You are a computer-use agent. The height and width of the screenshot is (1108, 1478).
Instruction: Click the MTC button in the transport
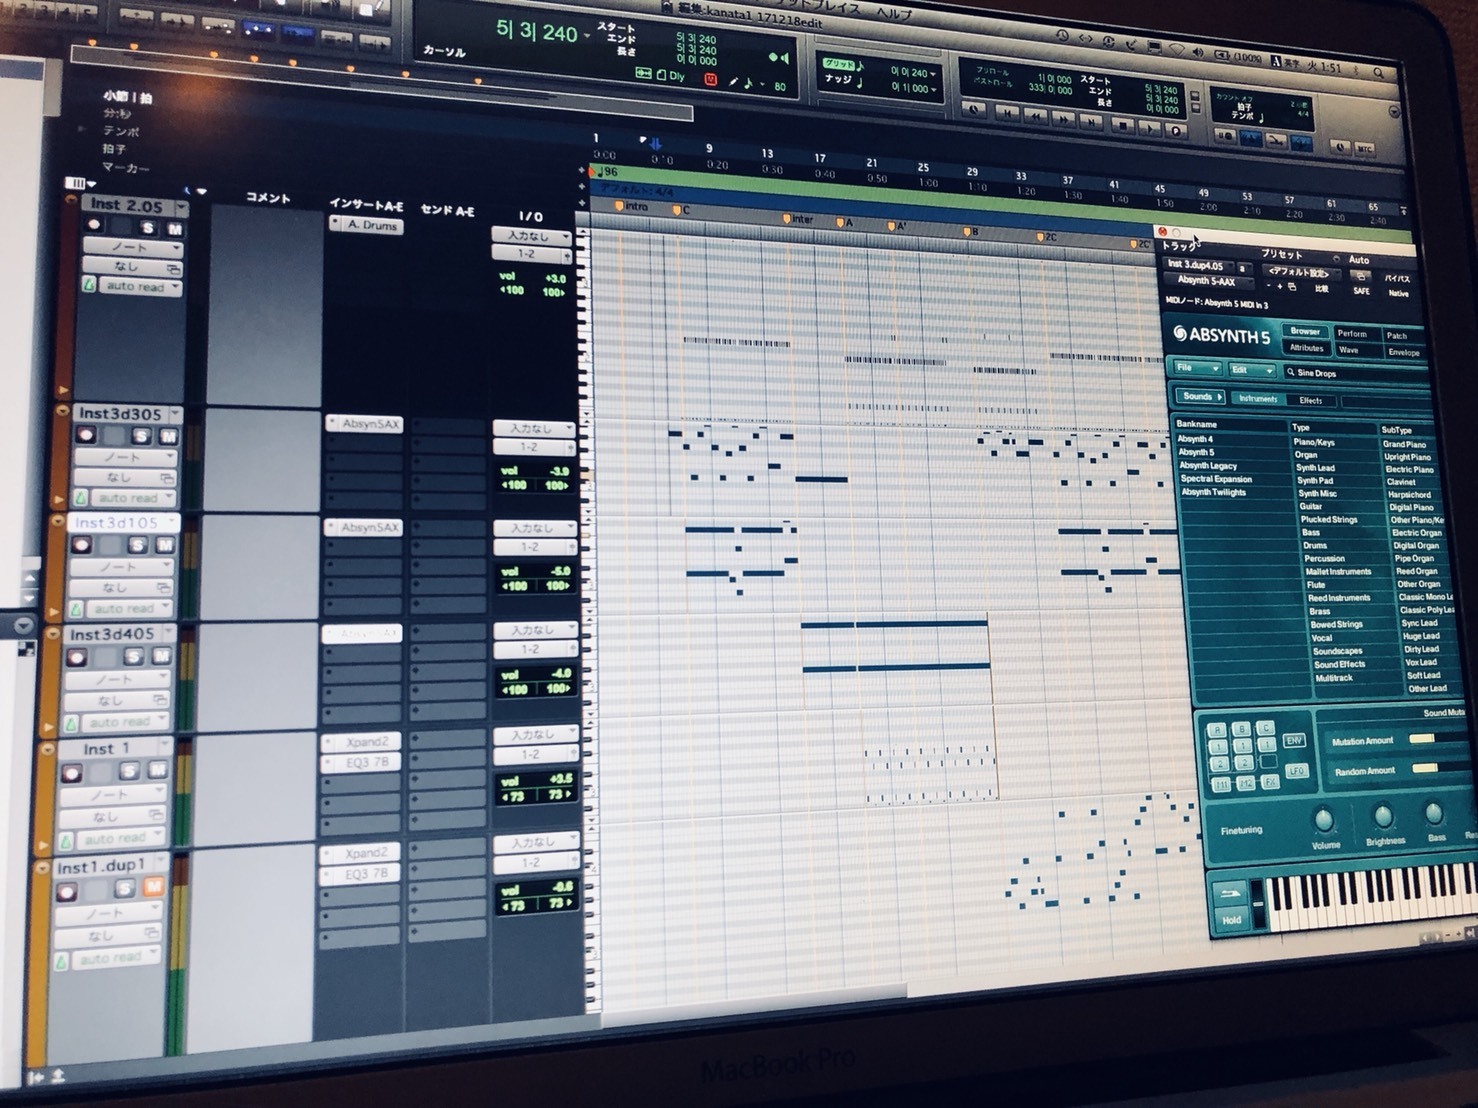[x=1364, y=149]
